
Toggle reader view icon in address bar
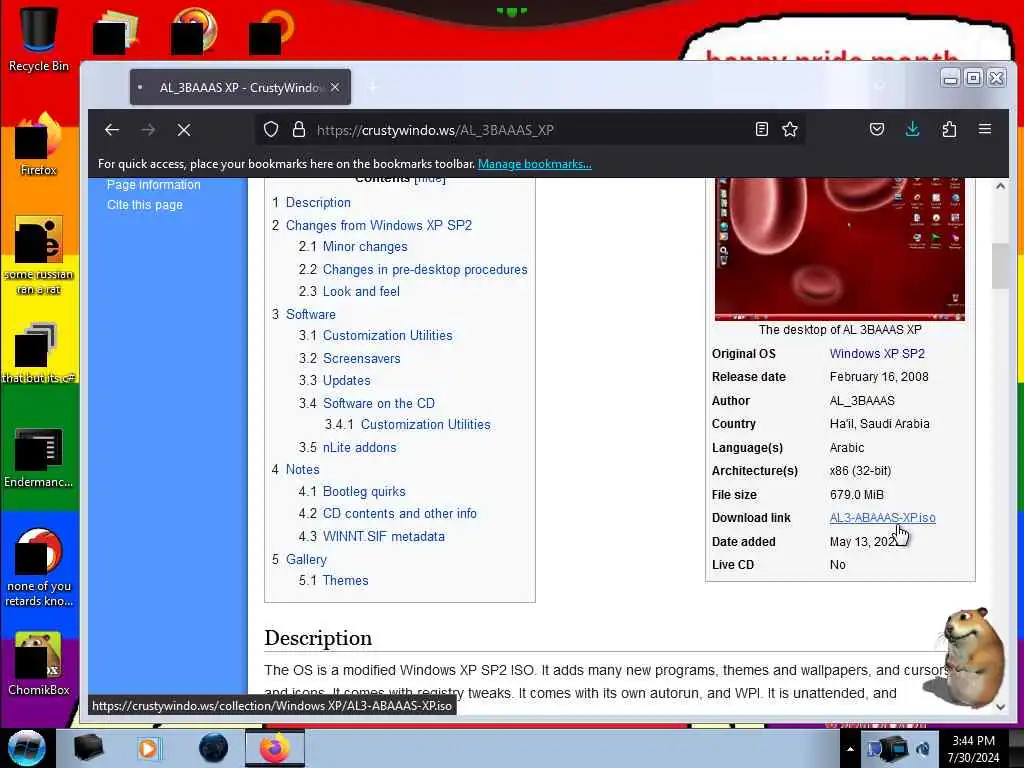(761, 129)
